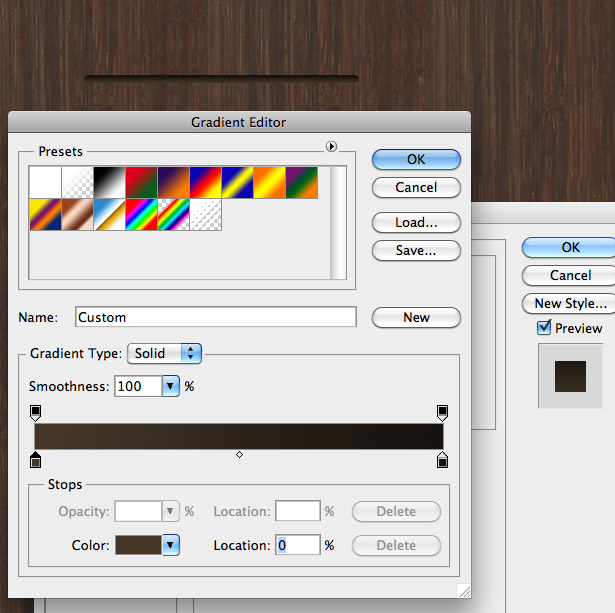Screen dimensions: 615x613
Task: Click the Load... button
Action: tap(416, 222)
